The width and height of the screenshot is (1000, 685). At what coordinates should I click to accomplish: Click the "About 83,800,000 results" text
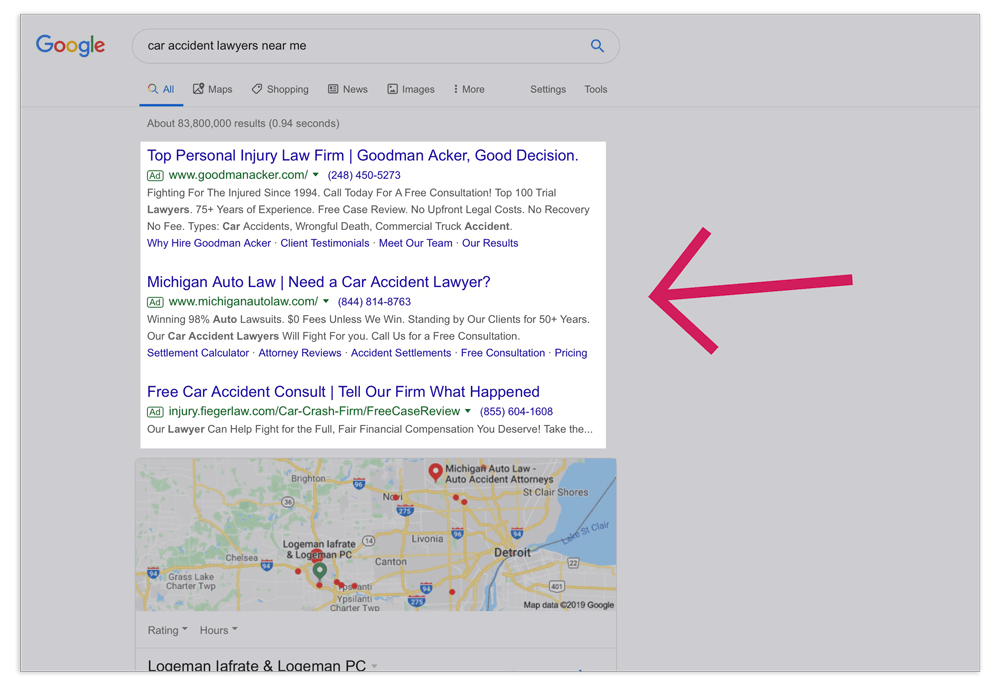coord(206,123)
